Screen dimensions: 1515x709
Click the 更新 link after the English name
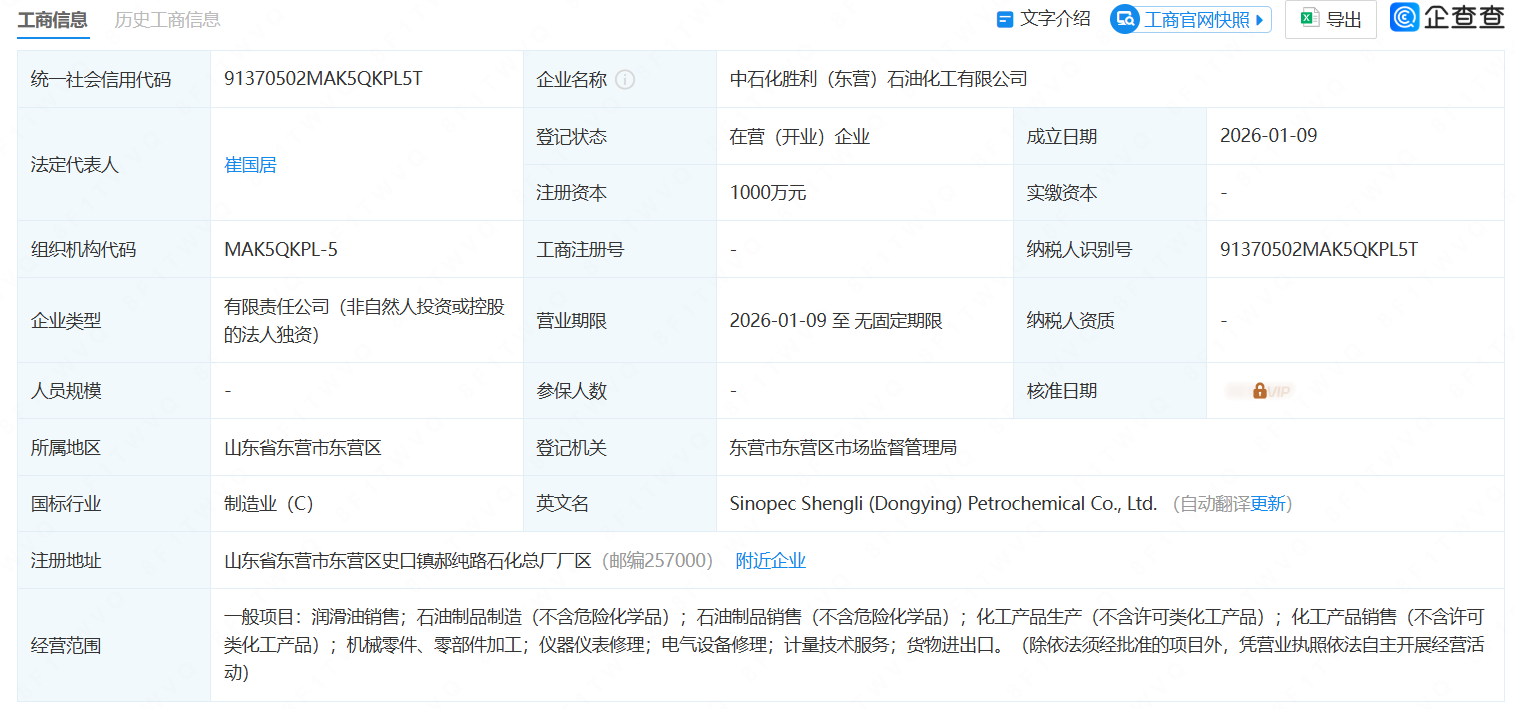click(1268, 504)
